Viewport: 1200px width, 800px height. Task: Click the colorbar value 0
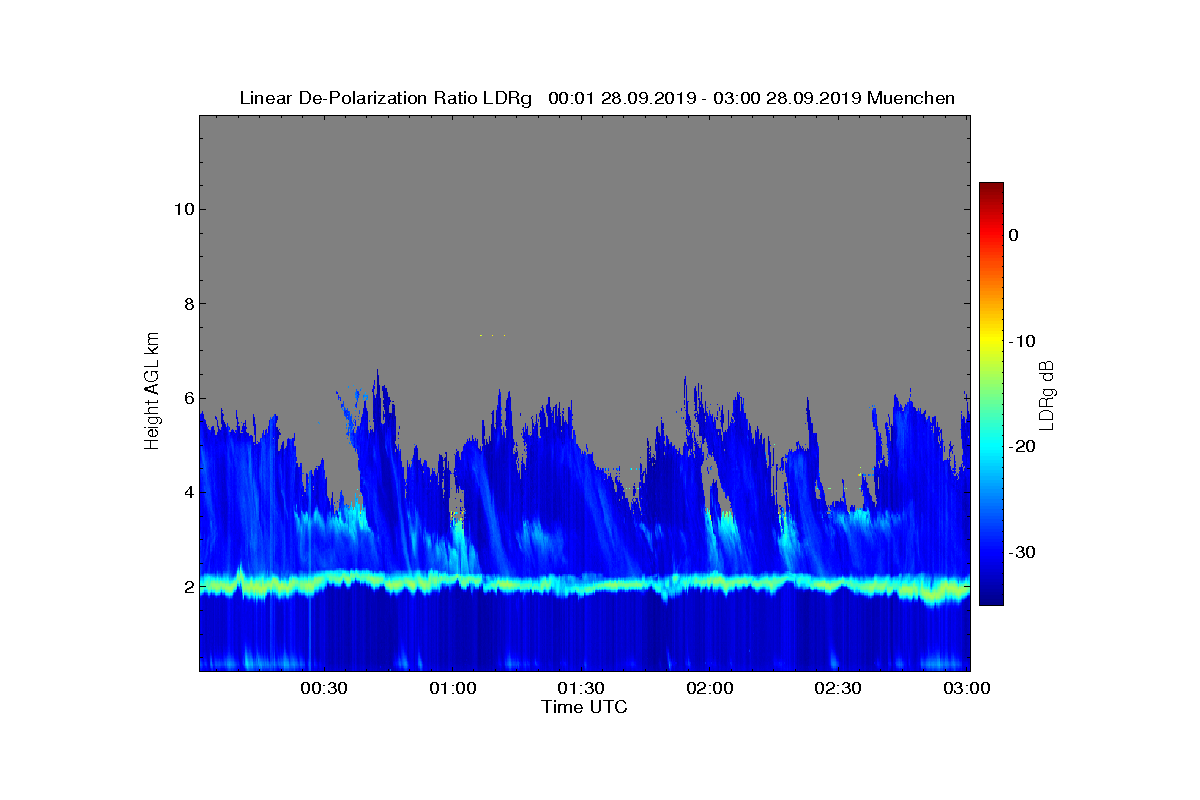1014,235
